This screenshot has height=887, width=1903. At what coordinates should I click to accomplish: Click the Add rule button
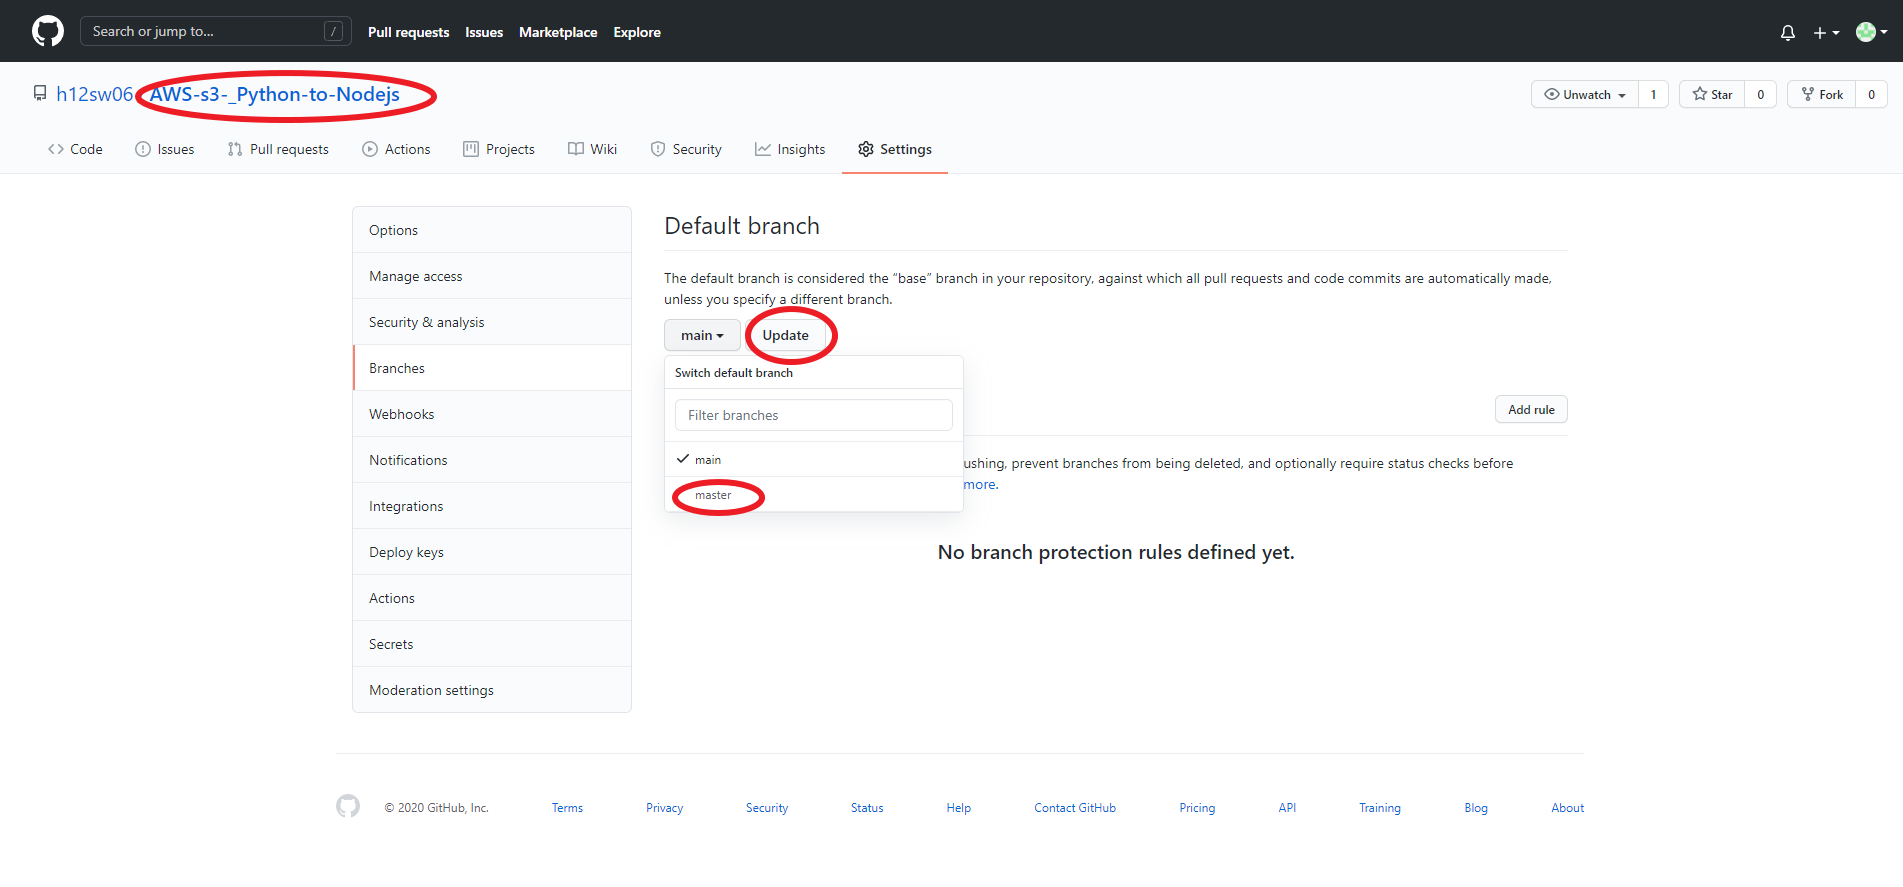click(x=1531, y=409)
